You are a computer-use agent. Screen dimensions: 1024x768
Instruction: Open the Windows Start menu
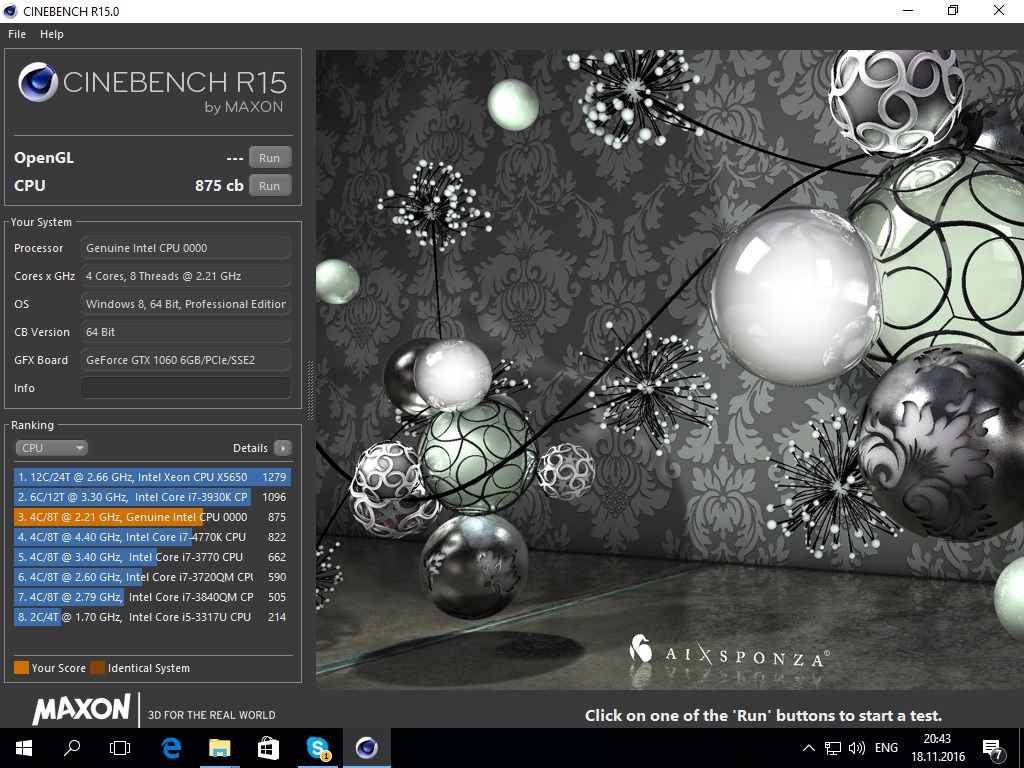tap(24, 748)
